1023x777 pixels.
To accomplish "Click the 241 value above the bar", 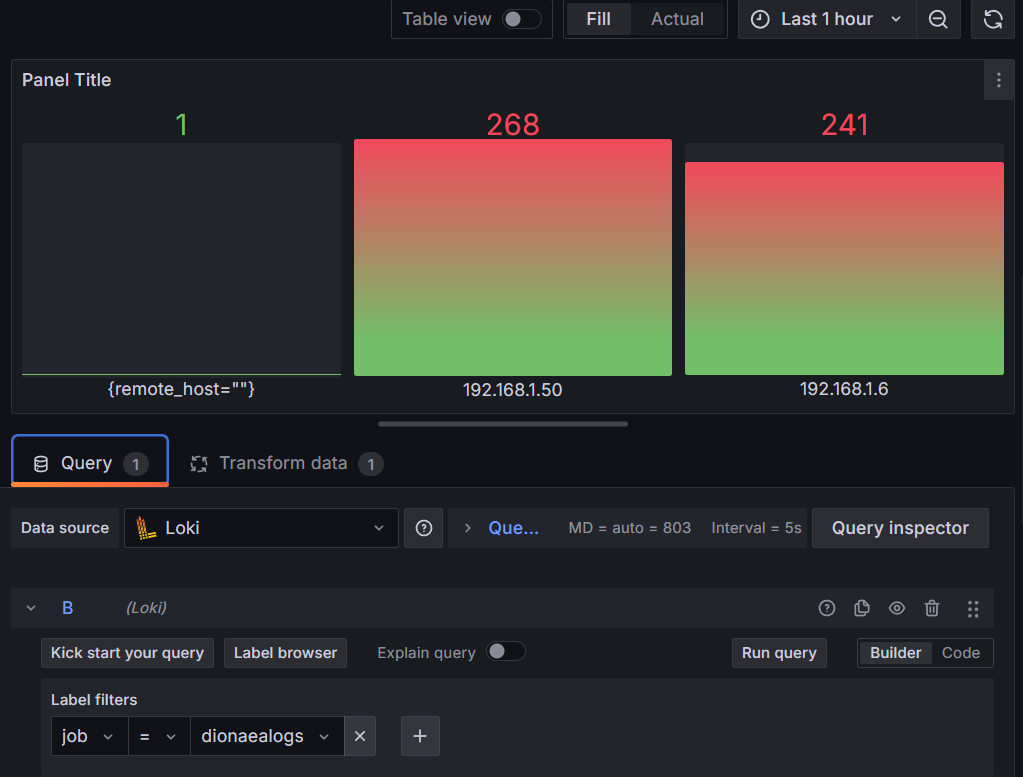I will (844, 124).
